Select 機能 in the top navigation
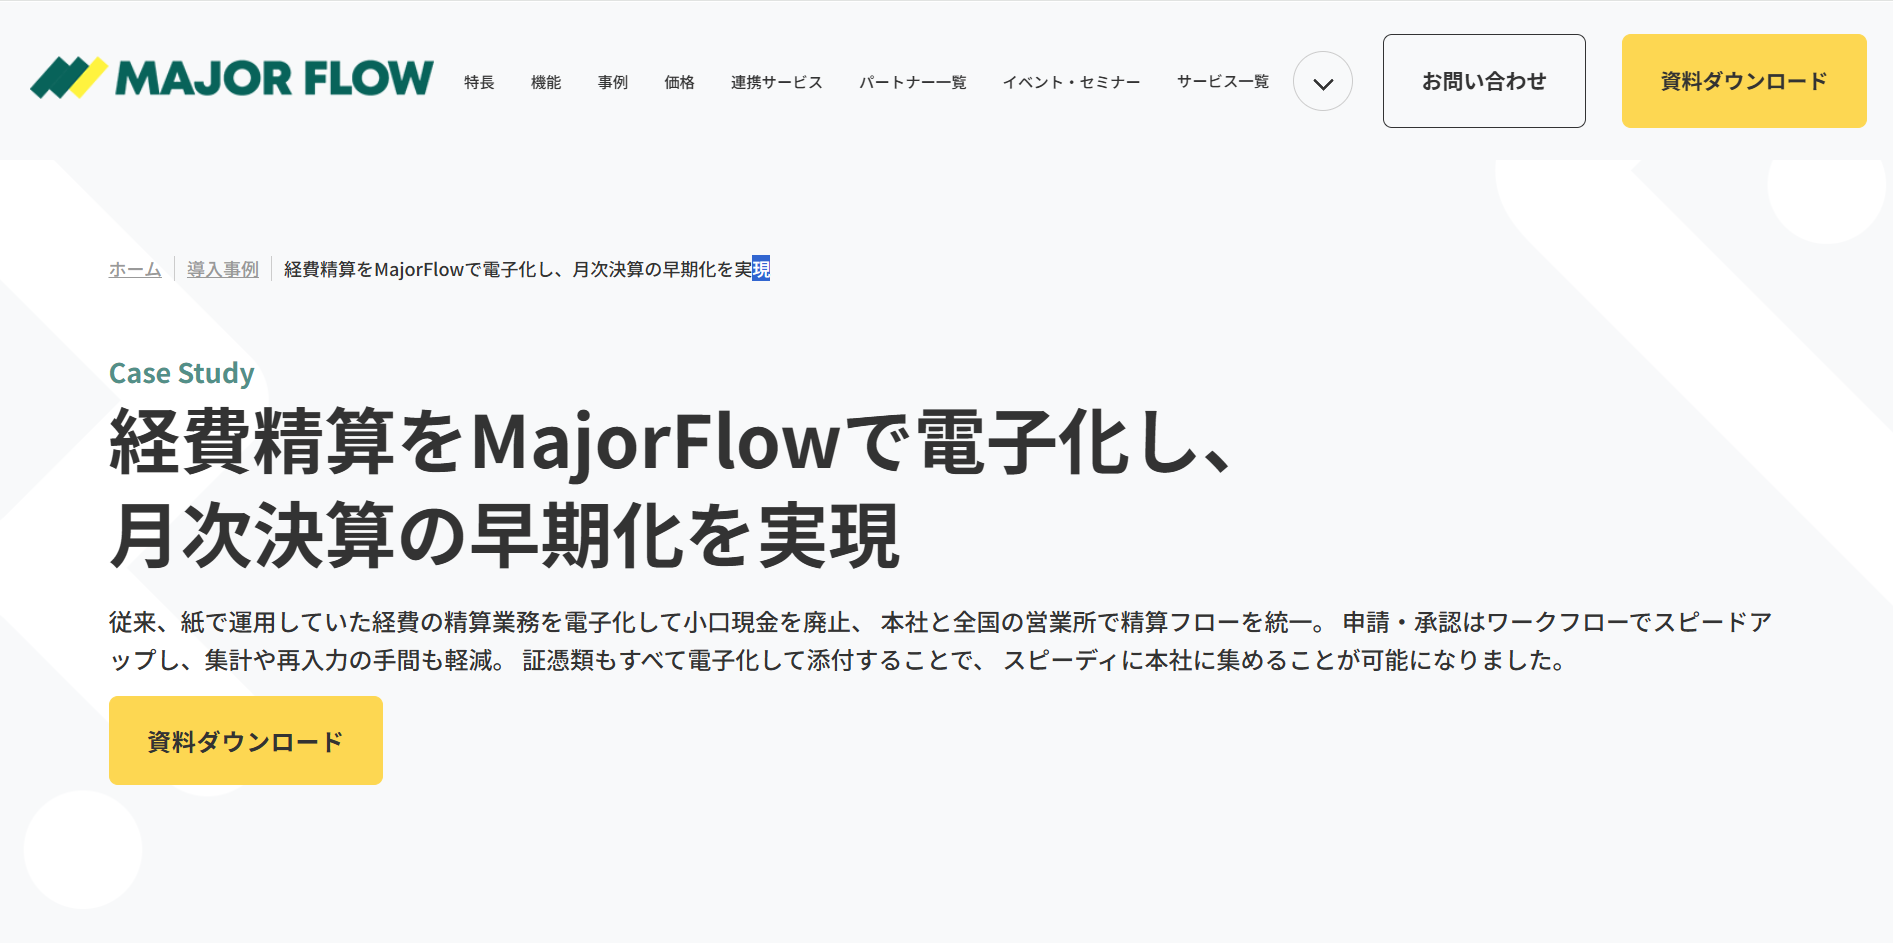Viewport: 1893px width, 943px height. [546, 82]
